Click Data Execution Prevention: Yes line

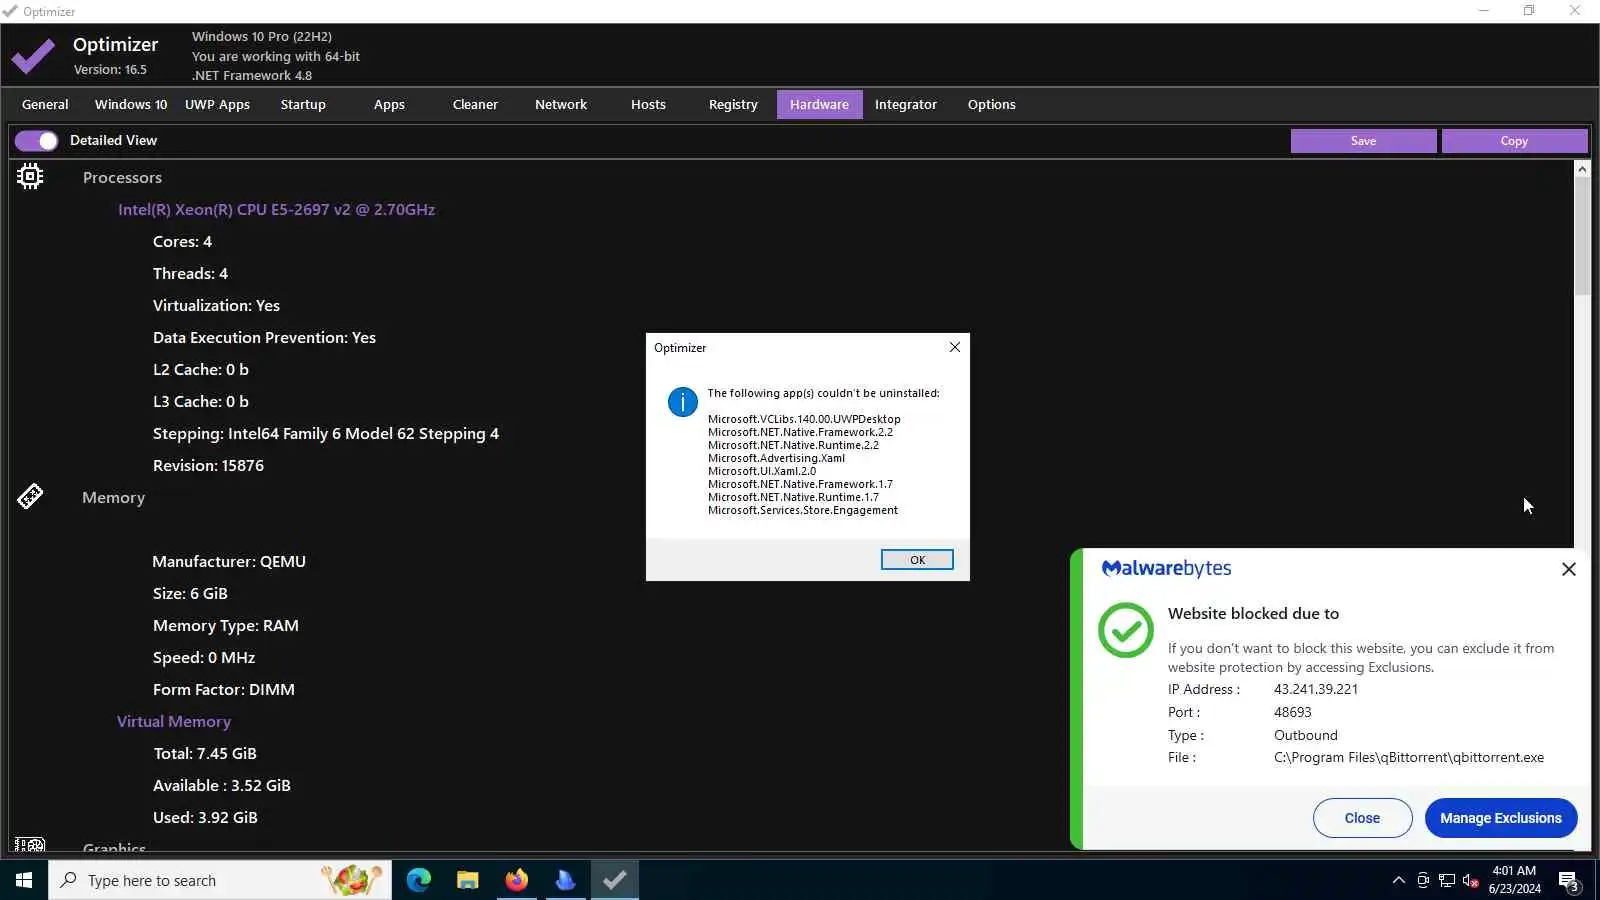click(264, 337)
